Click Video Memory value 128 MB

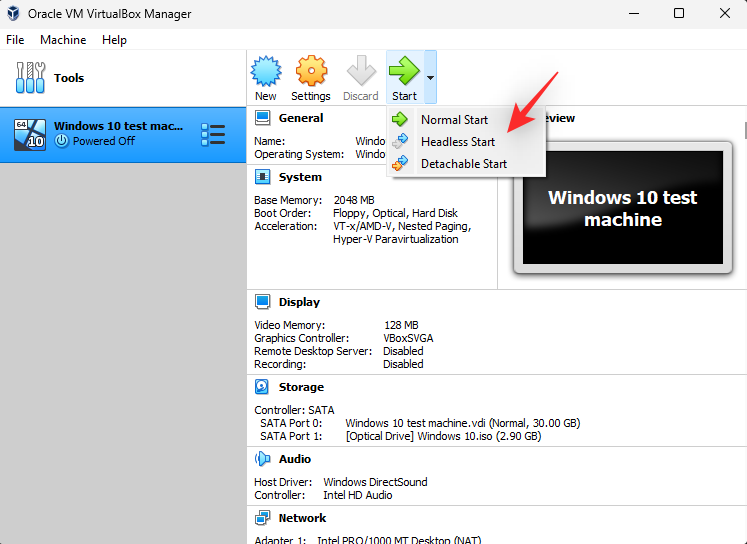coord(401,325)
